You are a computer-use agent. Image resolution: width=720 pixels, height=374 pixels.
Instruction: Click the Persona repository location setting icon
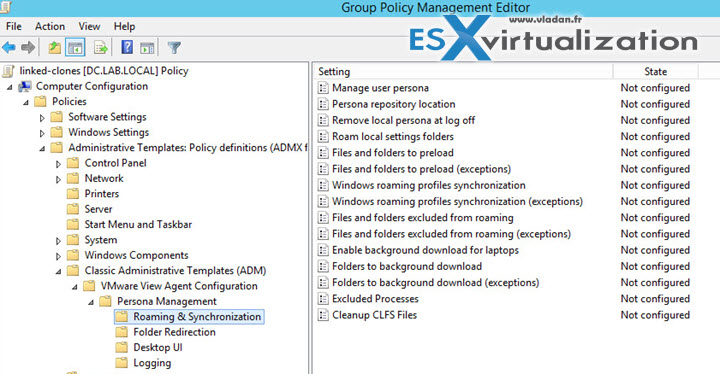click(x=323, y=104)
